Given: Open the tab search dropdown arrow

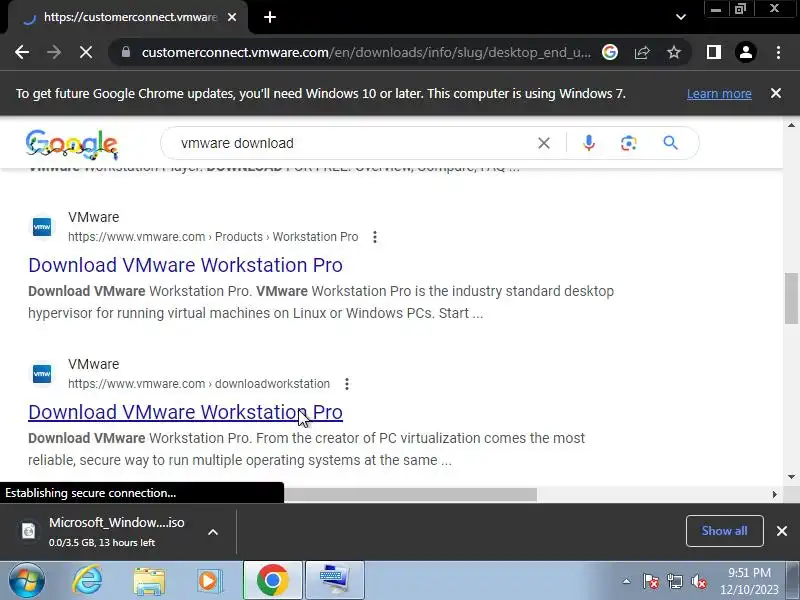Looking at the screenshot, I should pos(681,17).
